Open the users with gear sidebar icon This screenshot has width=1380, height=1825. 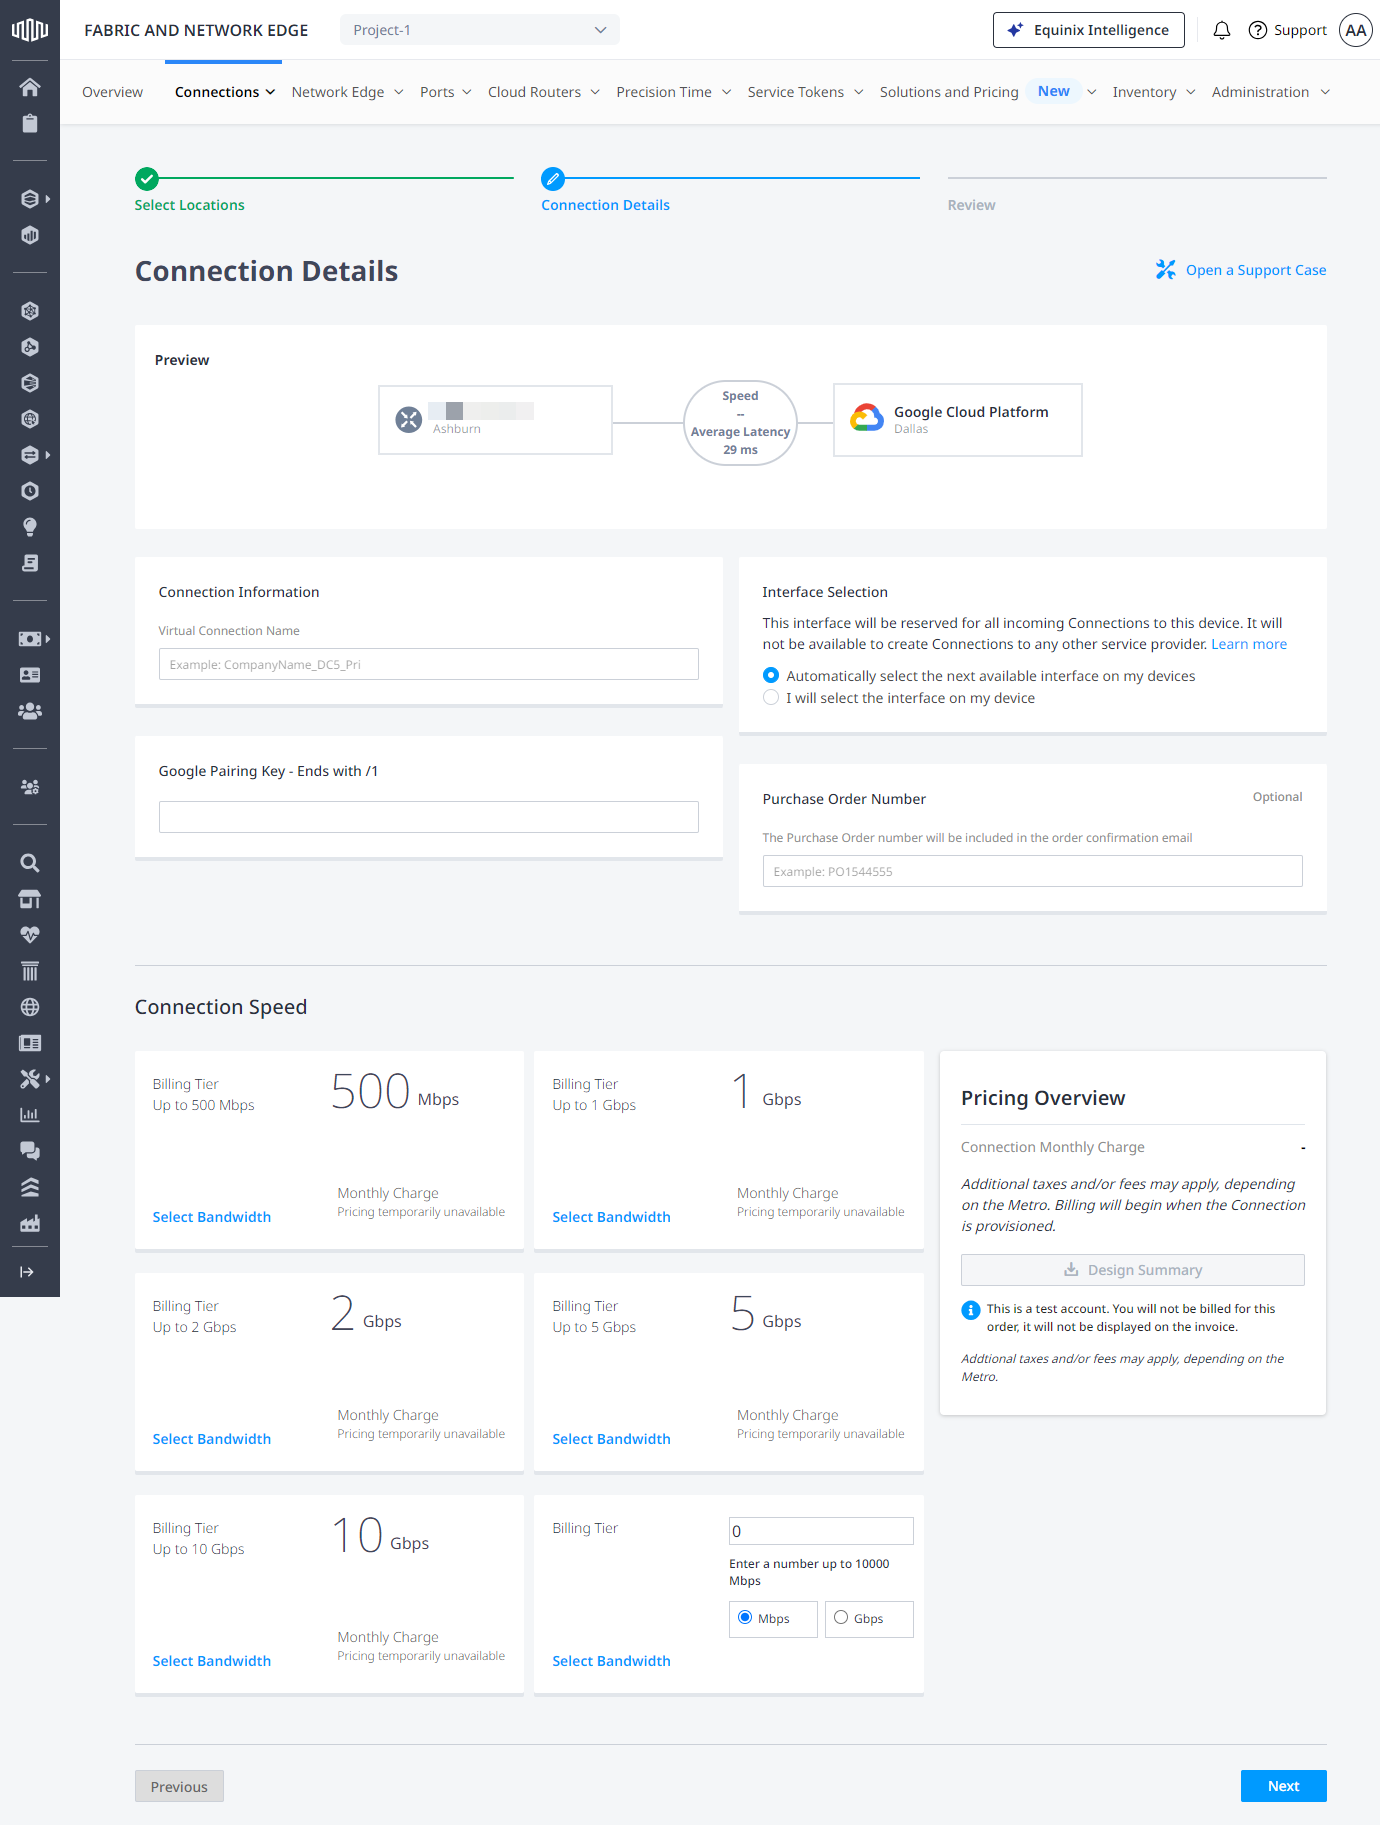click(x=30, y=787)
